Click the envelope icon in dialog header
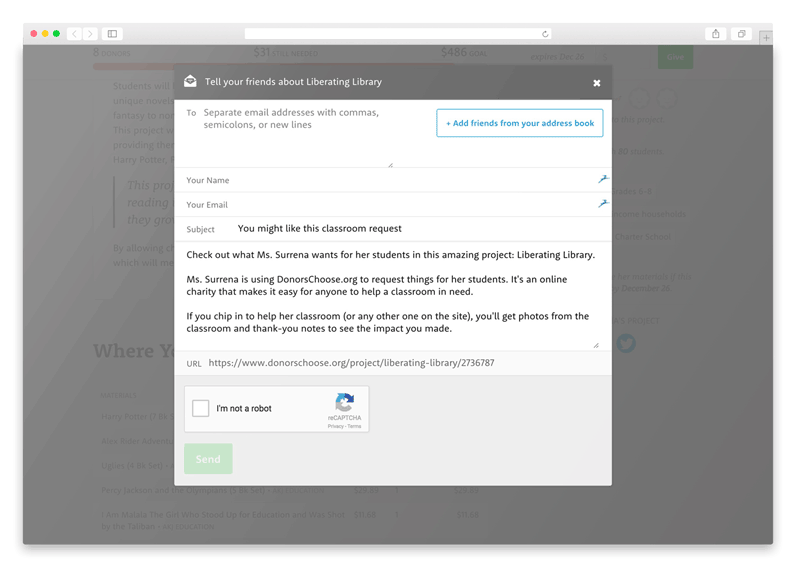Viewport: 800px width, 579px height. 190,81
